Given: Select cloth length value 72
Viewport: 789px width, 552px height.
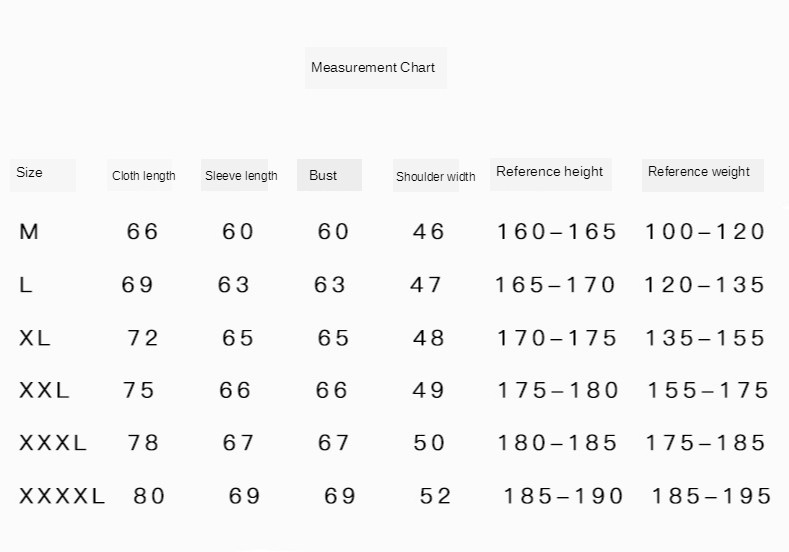Looking at the screenshot, I should coord(143,338).
